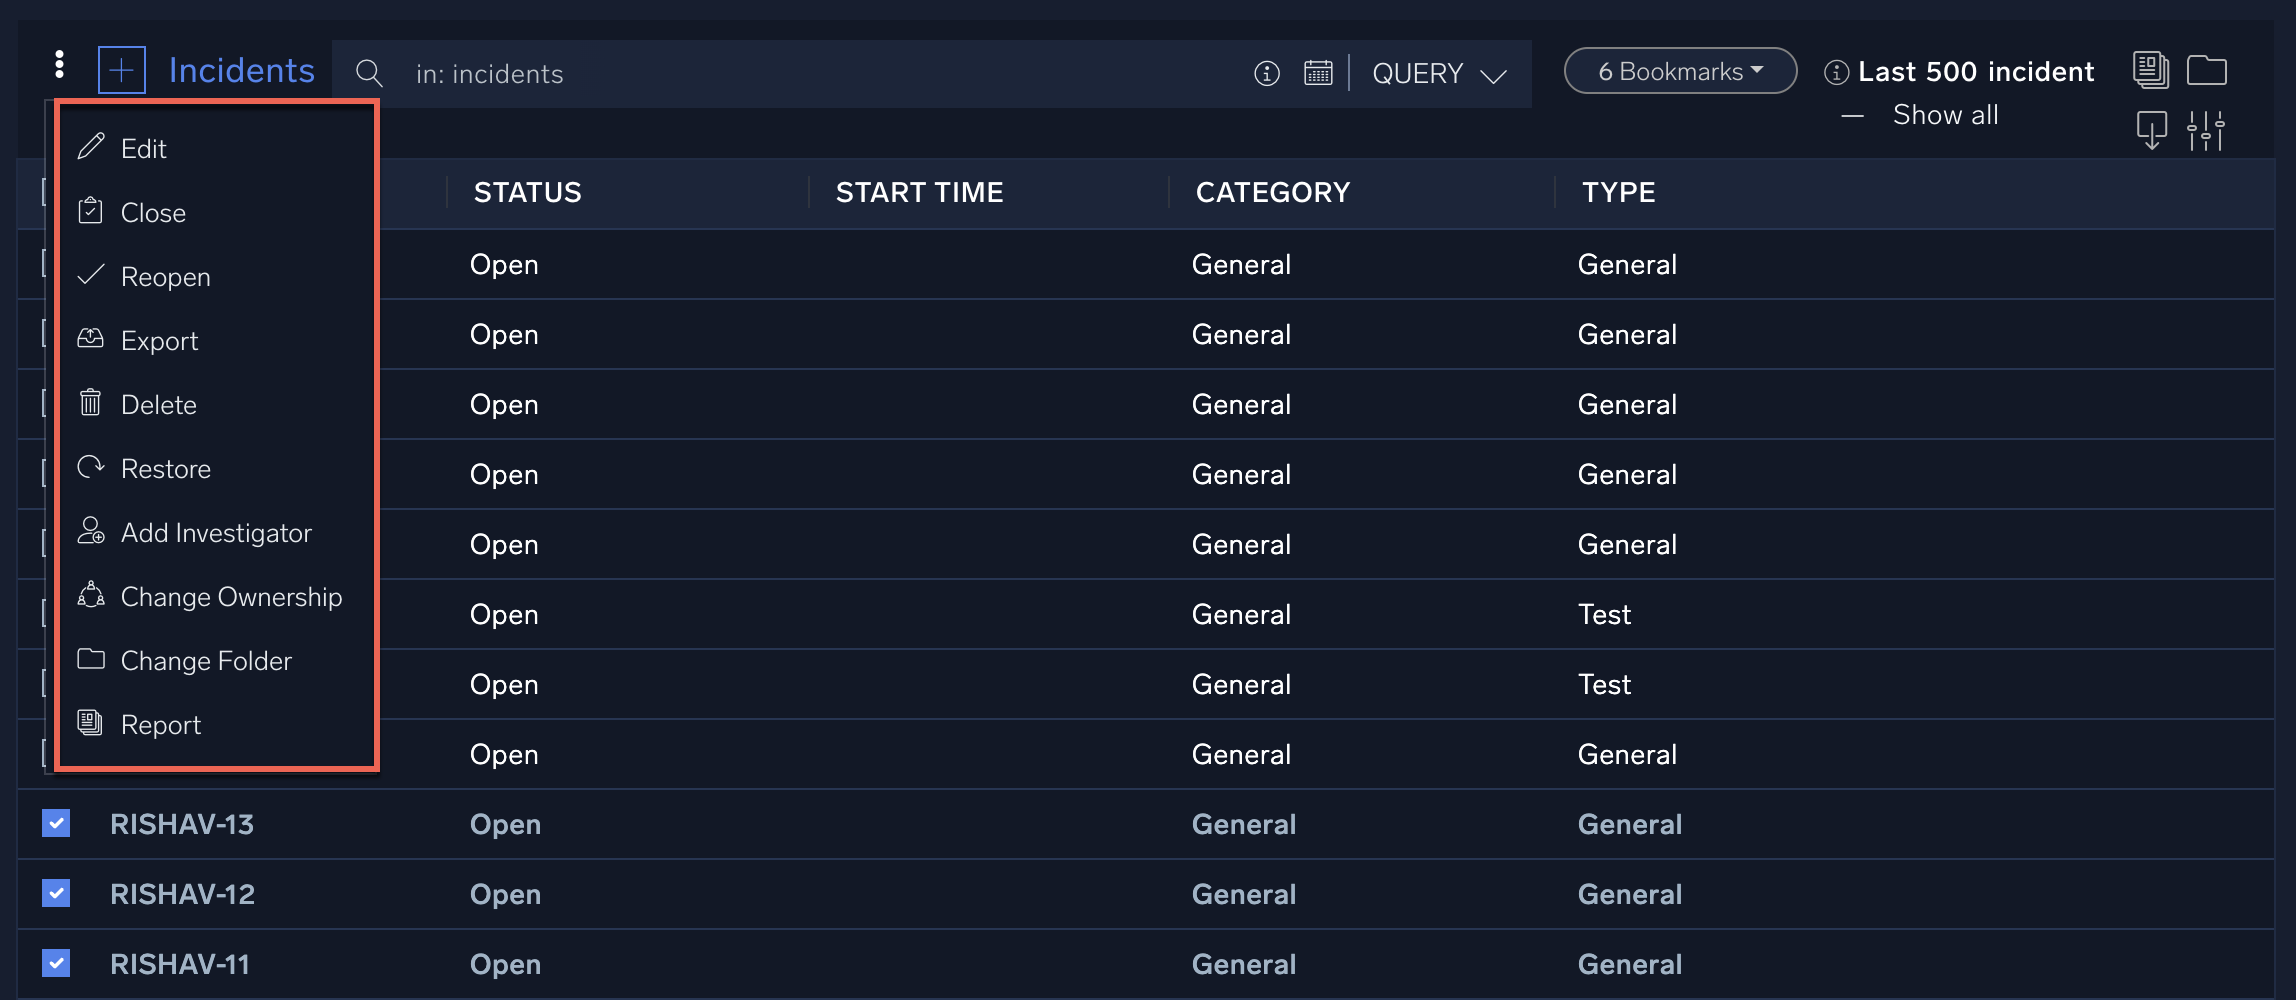Uncheck the RISHAV-12 checkbox
The height and width of the screenshot is (1000, 2296).
coord(56,893)
